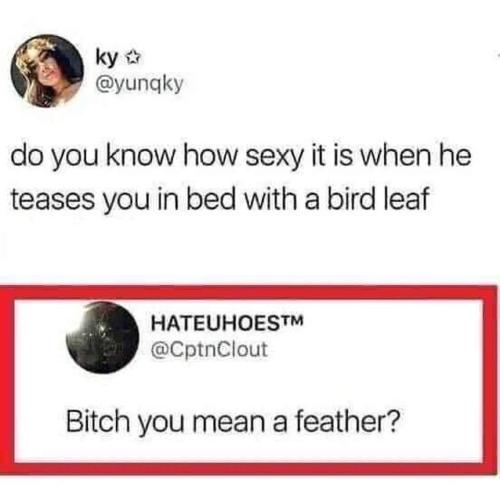The width and height of the screenshot is (500, 487).
Task: Click the word 'Bitch' in the reply
Action: (97, 420)
